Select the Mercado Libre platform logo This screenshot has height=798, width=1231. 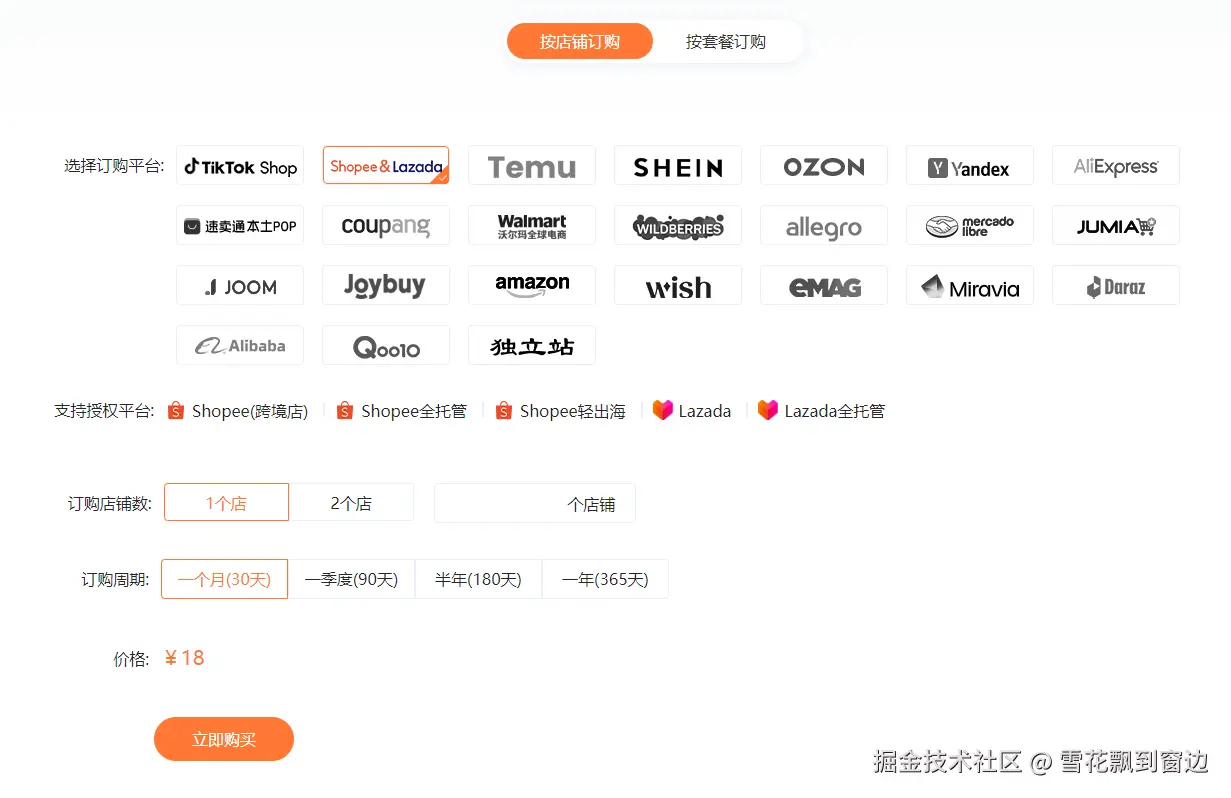(x=970, y=226)
